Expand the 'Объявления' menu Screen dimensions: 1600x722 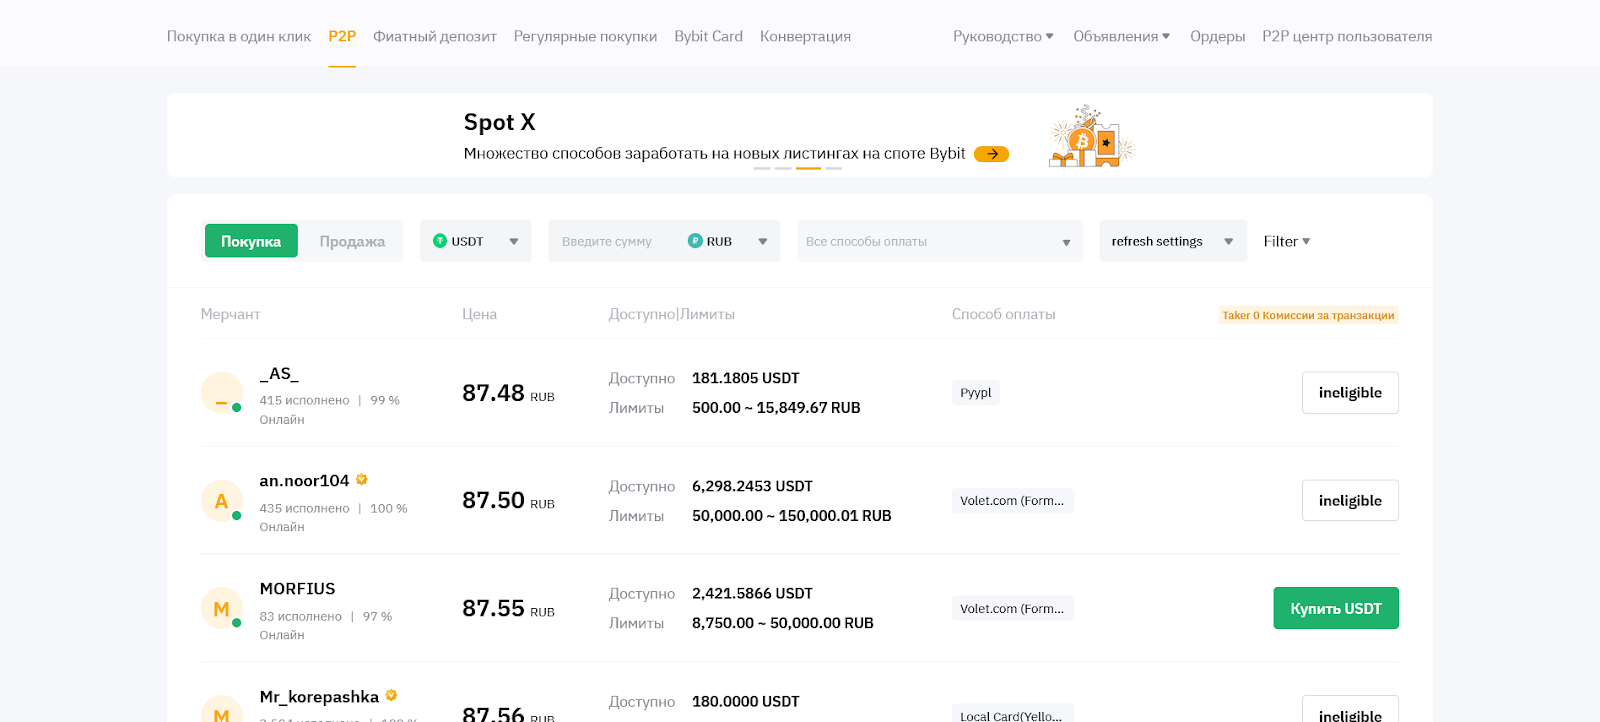pos(1121,36)
